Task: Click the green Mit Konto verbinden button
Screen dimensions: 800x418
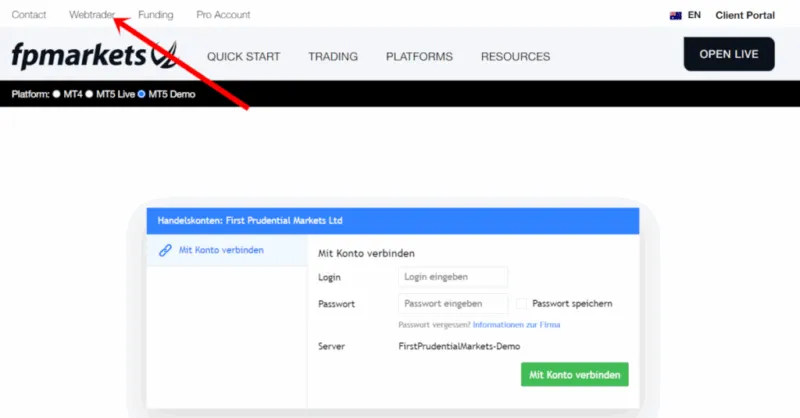Action: coord(574,375)
